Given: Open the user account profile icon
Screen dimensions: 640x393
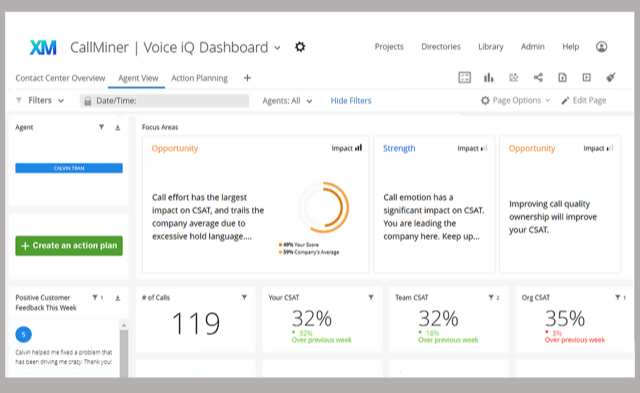Looking at the screenshot, I should [601, 47].
